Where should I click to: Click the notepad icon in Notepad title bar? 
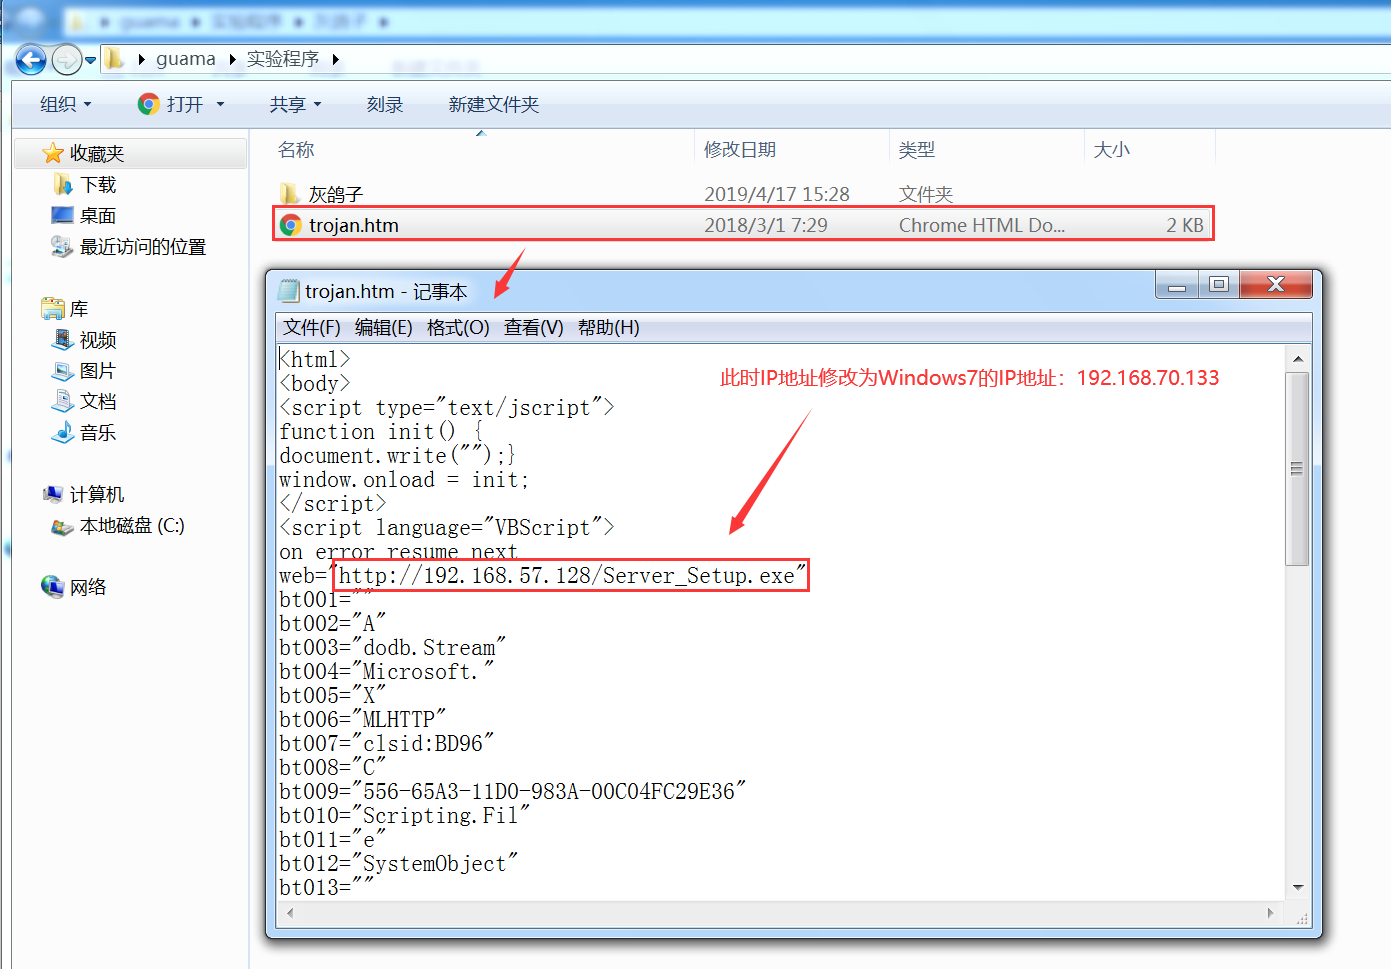(x=289, y=290)
